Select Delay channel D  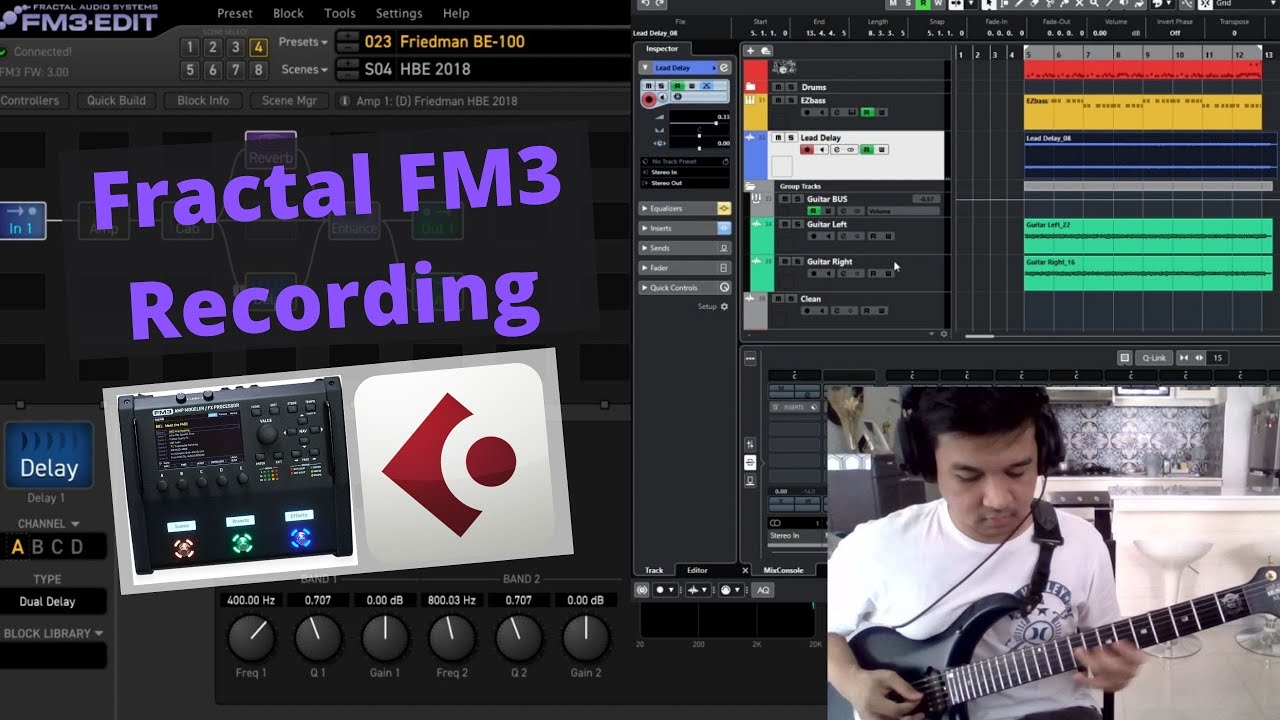(77, 547)
